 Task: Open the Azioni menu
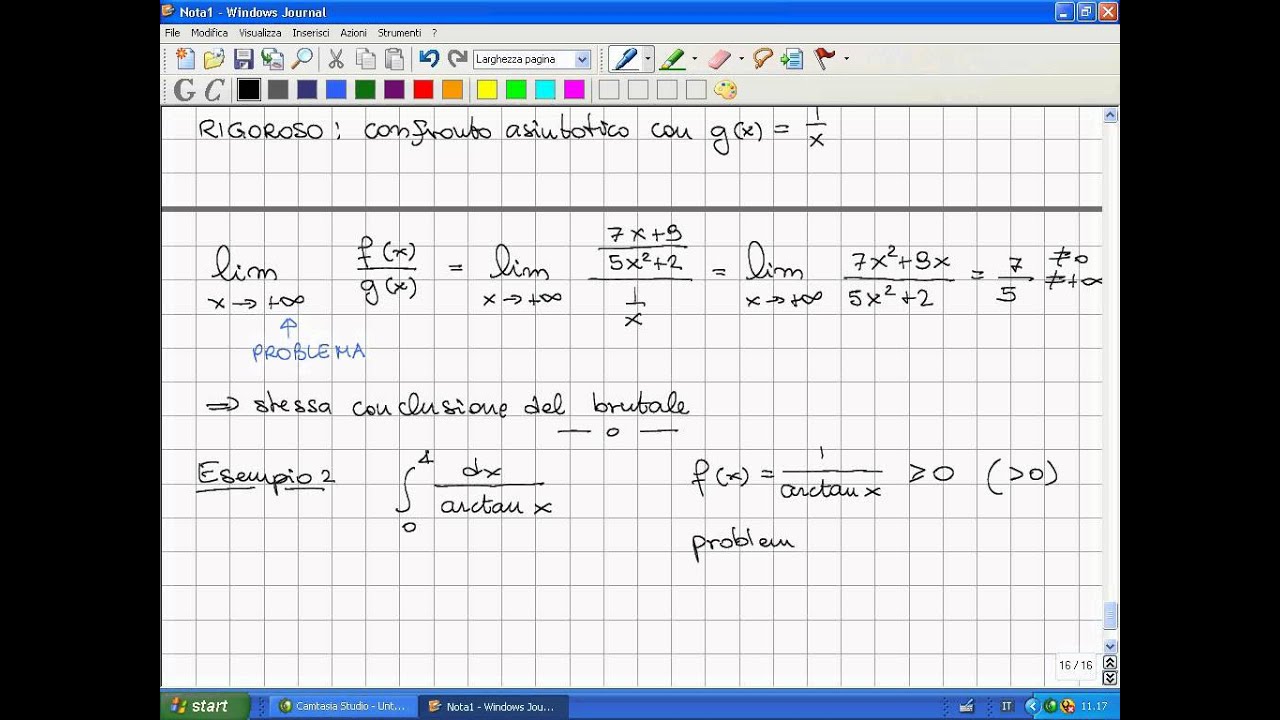(354, 33)
